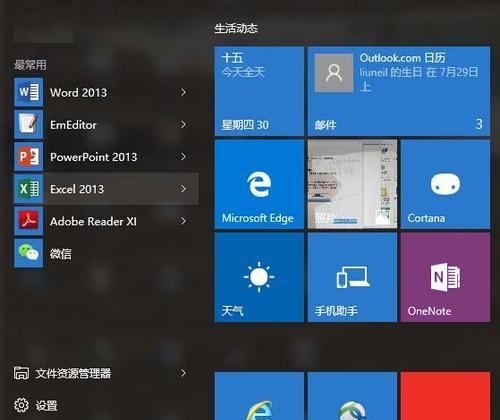Launch EmEditor from its notepad icon
Viewport: 500px width, 420px height.
point(29,124)
